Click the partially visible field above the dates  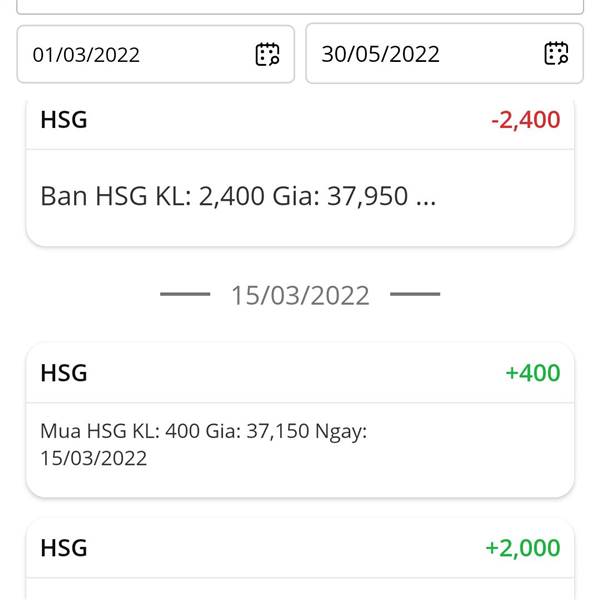pyautogui.click(x=300, y=7)
